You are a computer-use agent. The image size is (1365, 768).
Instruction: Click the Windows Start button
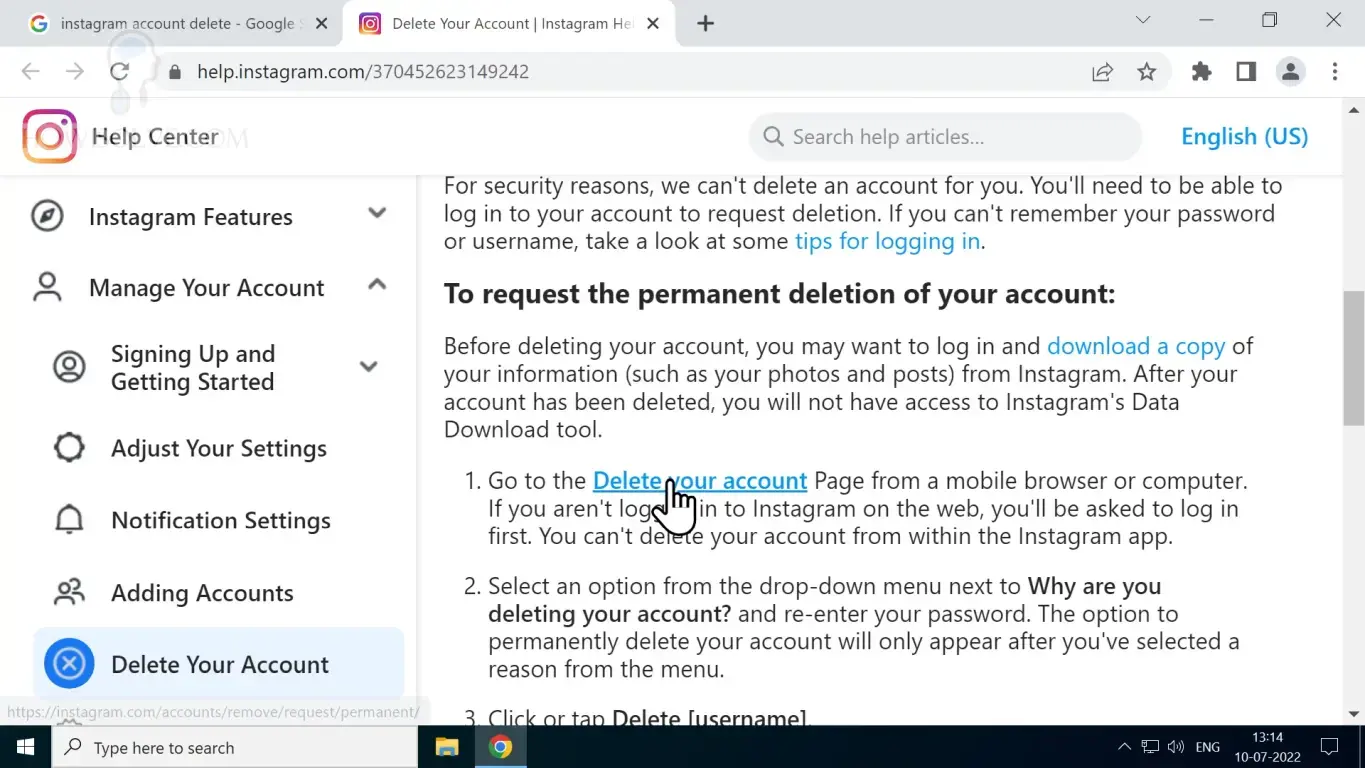[x=25, y=747]
